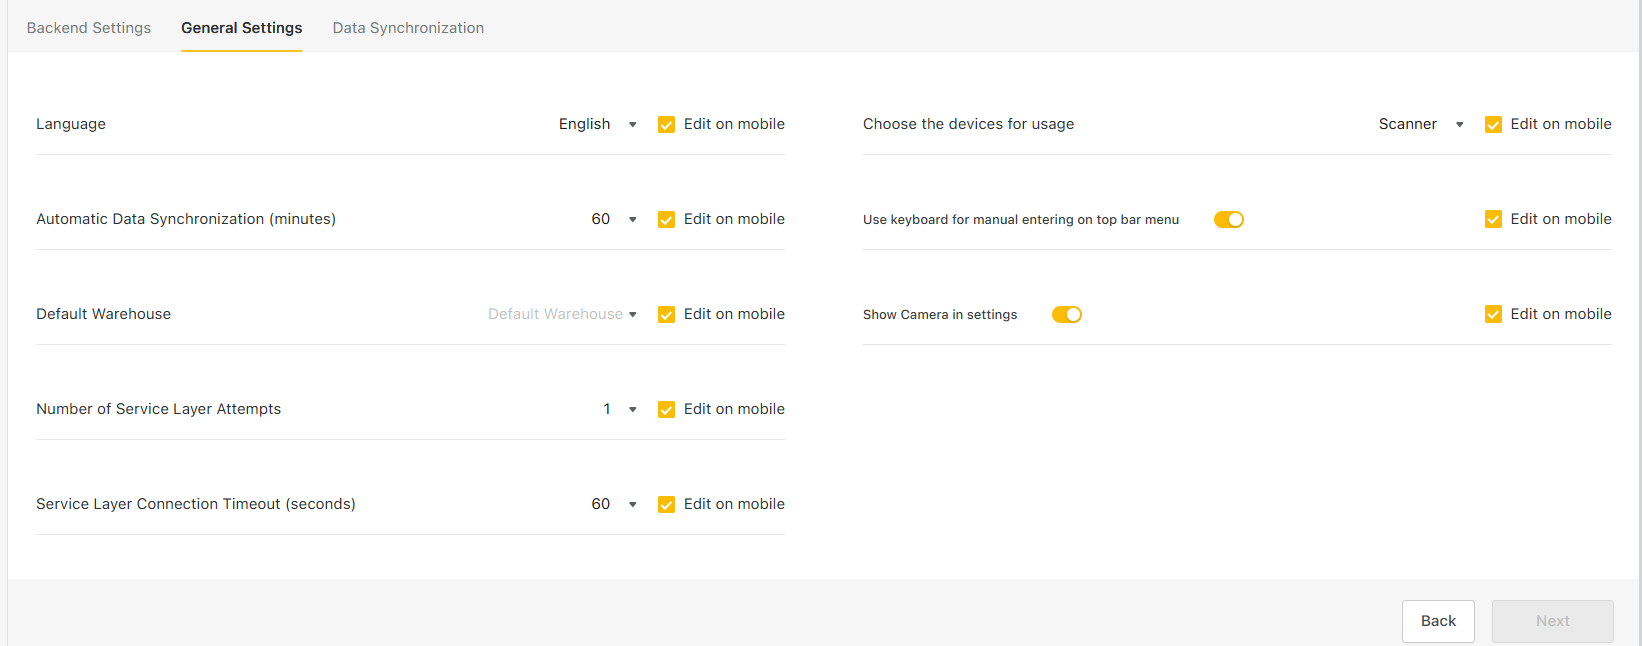This screenshot has width=1642, height=646.
Task: Open the Default Warehouse dropdown
Action: point(562,314)
